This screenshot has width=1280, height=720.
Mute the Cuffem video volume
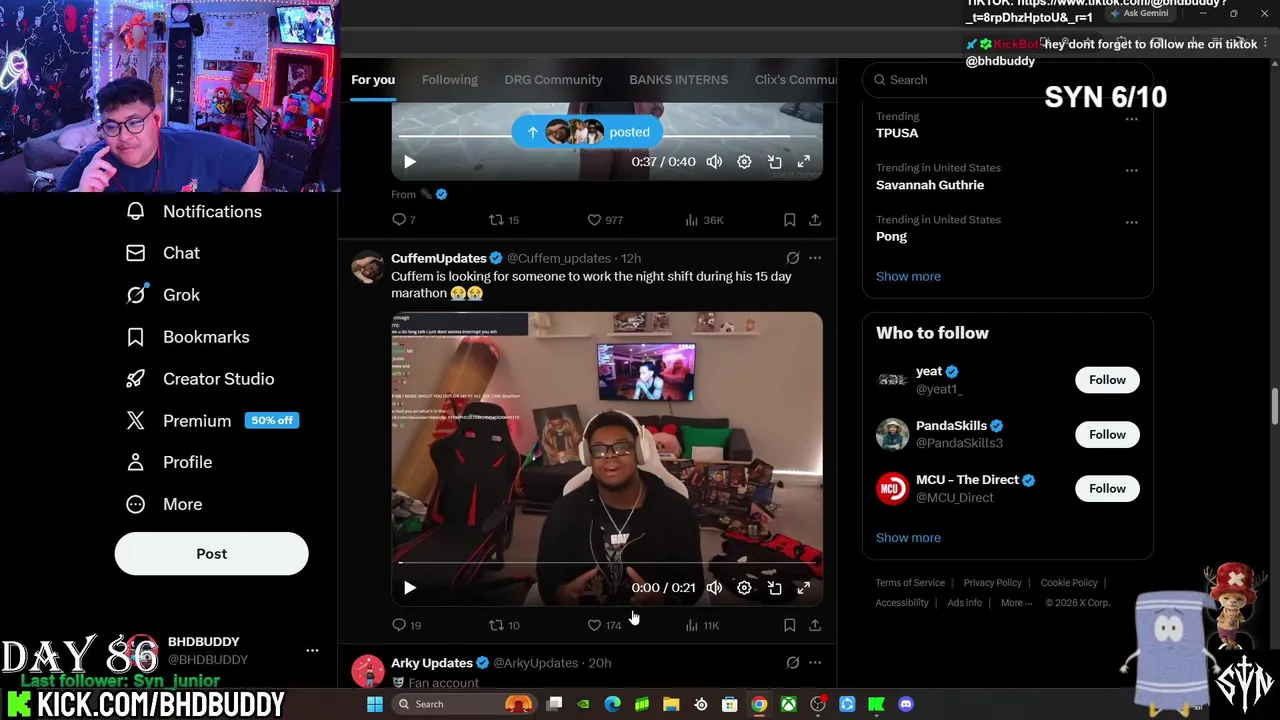coord(714,588)
